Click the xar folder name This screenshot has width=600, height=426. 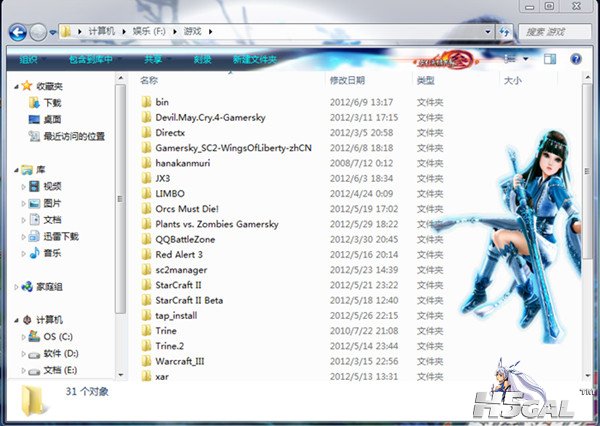pyautogui.click(x=162, y=377)
